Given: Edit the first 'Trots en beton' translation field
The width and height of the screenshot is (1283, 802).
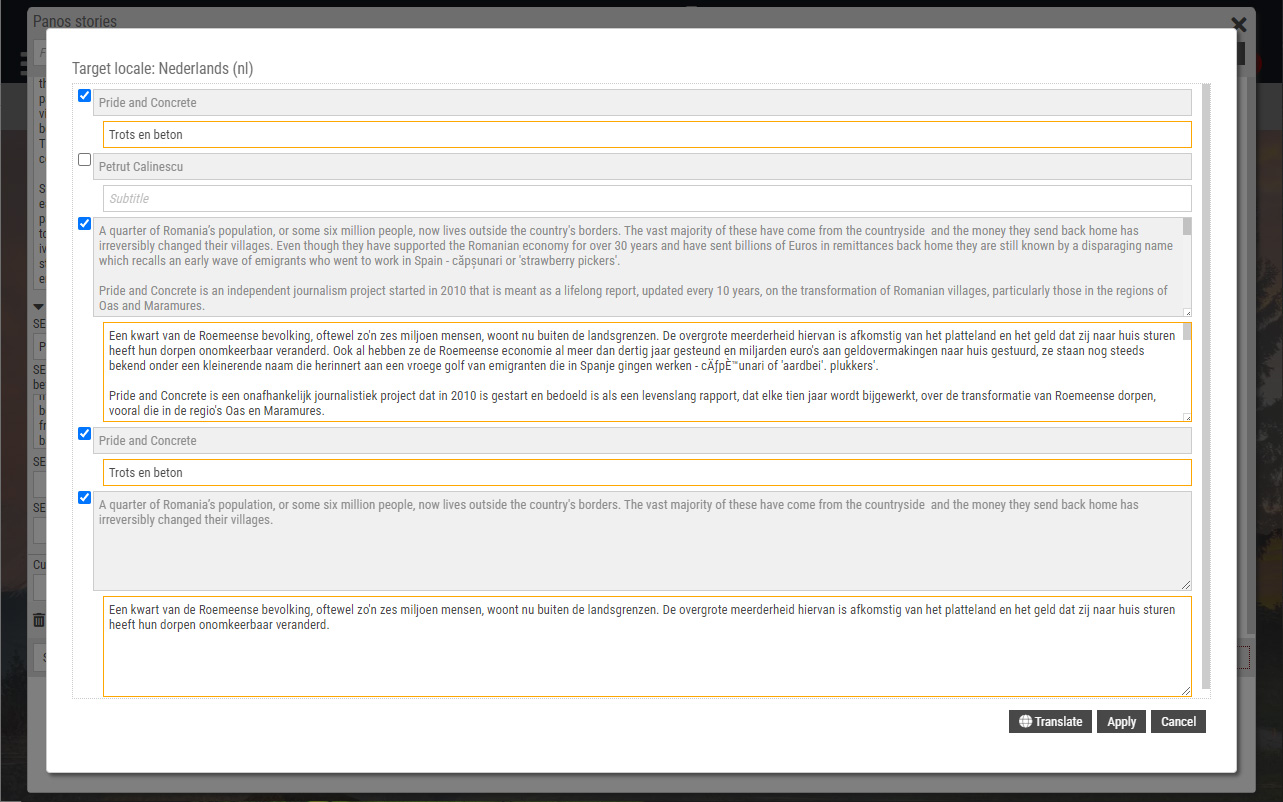Looking at the screenshot, I should [647, 135].
